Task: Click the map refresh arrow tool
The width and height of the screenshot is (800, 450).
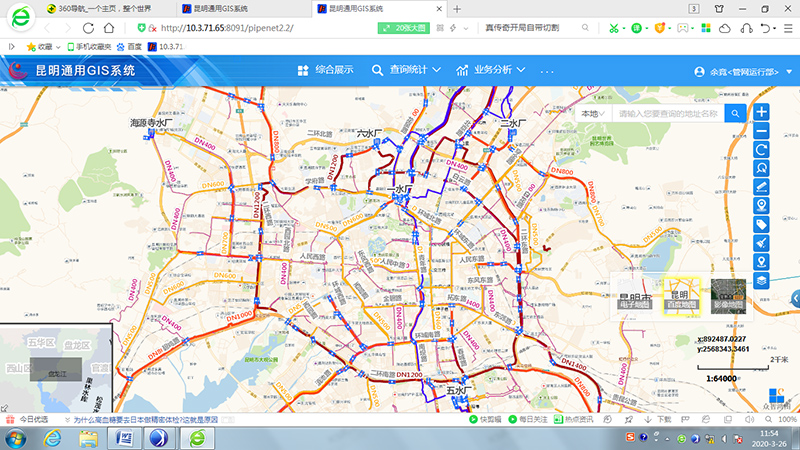Action: point(761,149)
